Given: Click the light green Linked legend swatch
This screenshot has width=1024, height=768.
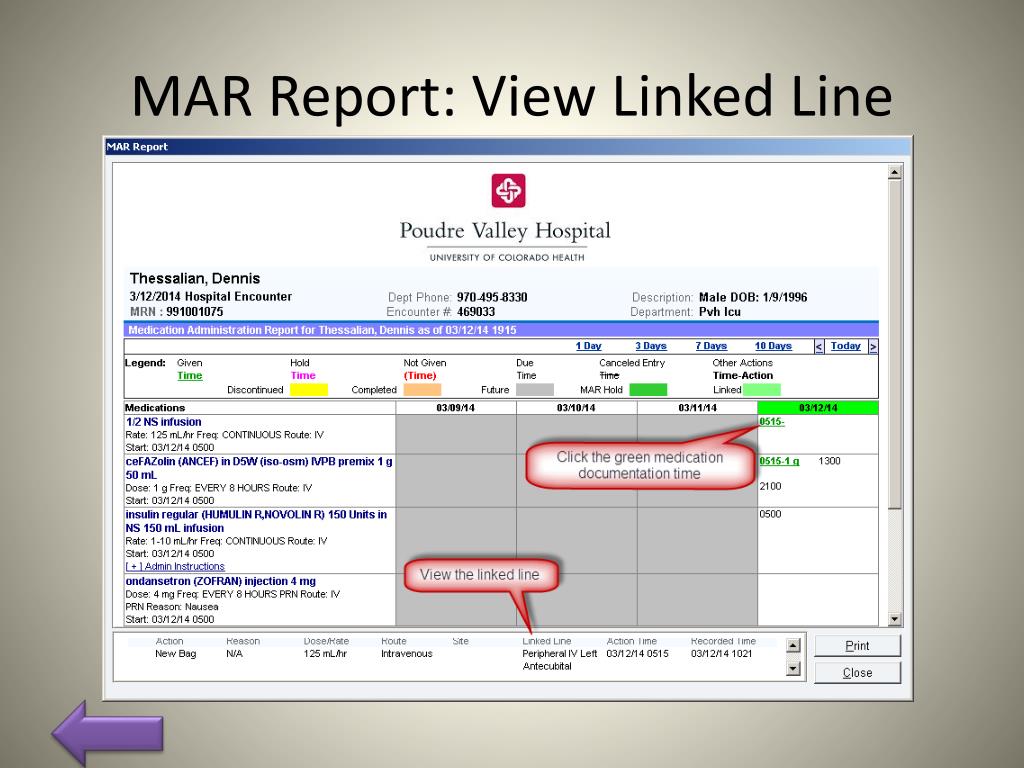Looking at the screenshot, I should 761,390.
